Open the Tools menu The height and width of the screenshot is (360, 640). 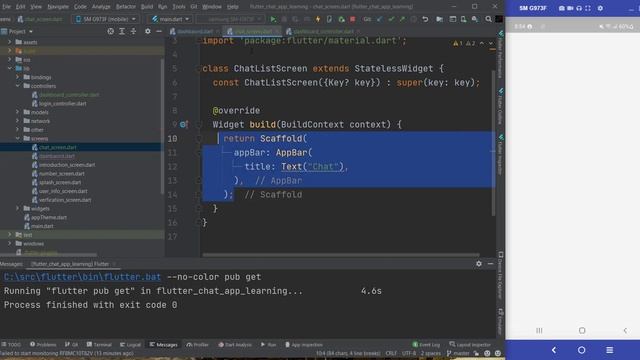click(x=178, y=7)
